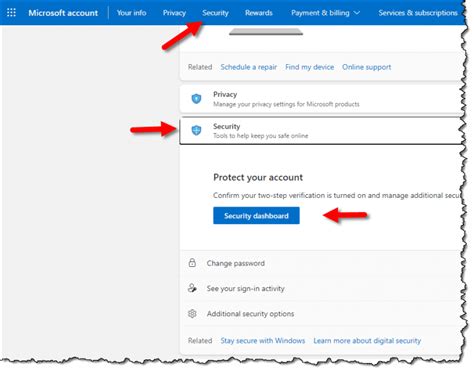
Task: Click the Microsoft account title link
Action: tap(63, 13)
